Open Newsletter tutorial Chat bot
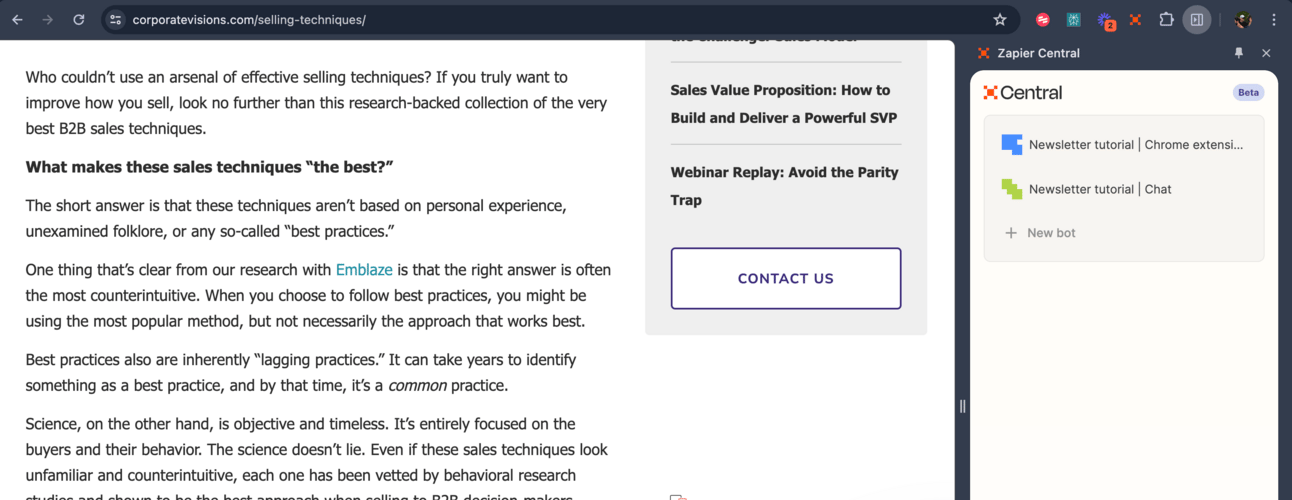1292x500 pixels. [1124, 189]
